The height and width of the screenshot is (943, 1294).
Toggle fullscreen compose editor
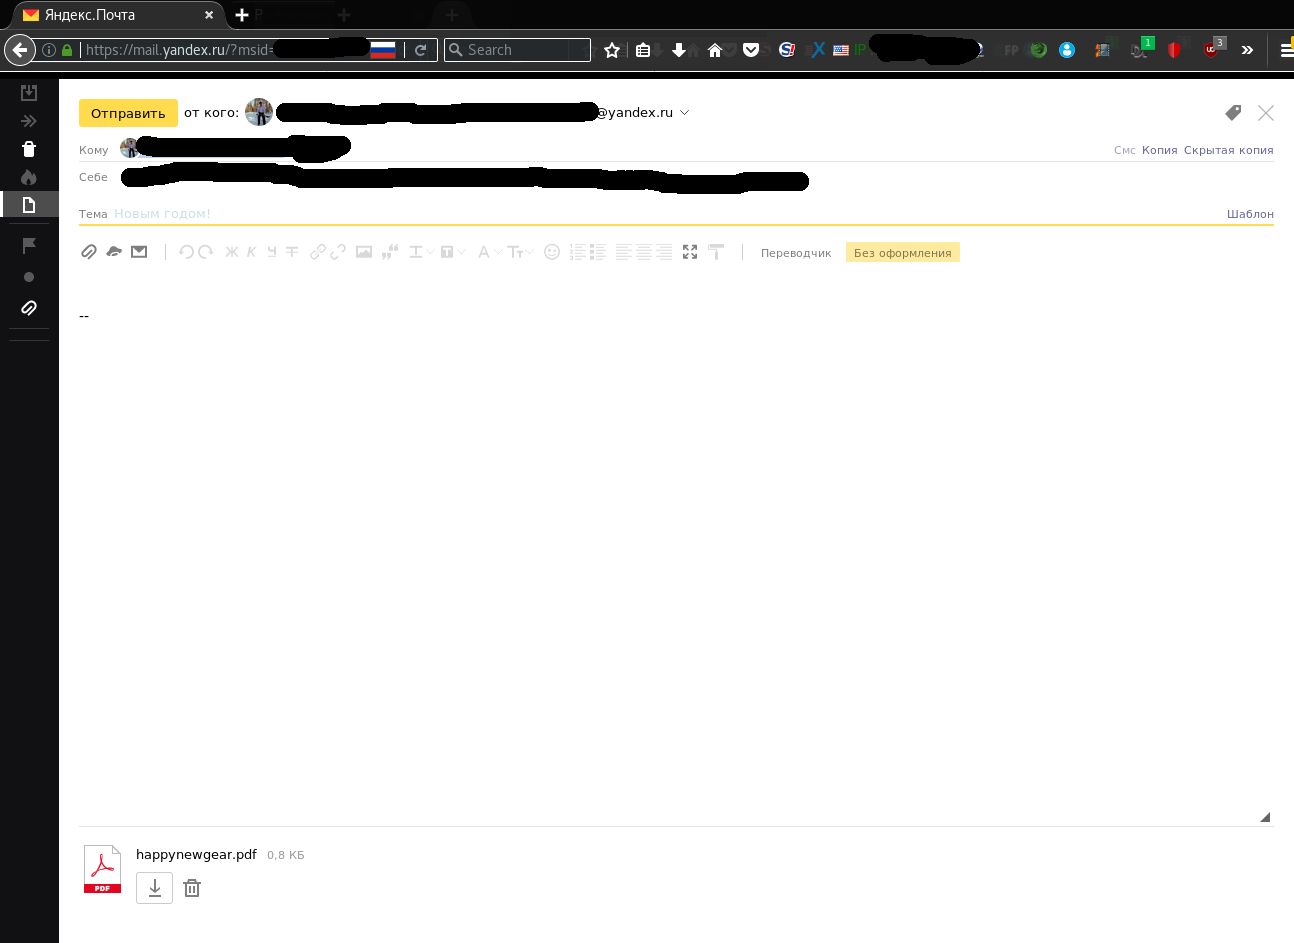690,252
